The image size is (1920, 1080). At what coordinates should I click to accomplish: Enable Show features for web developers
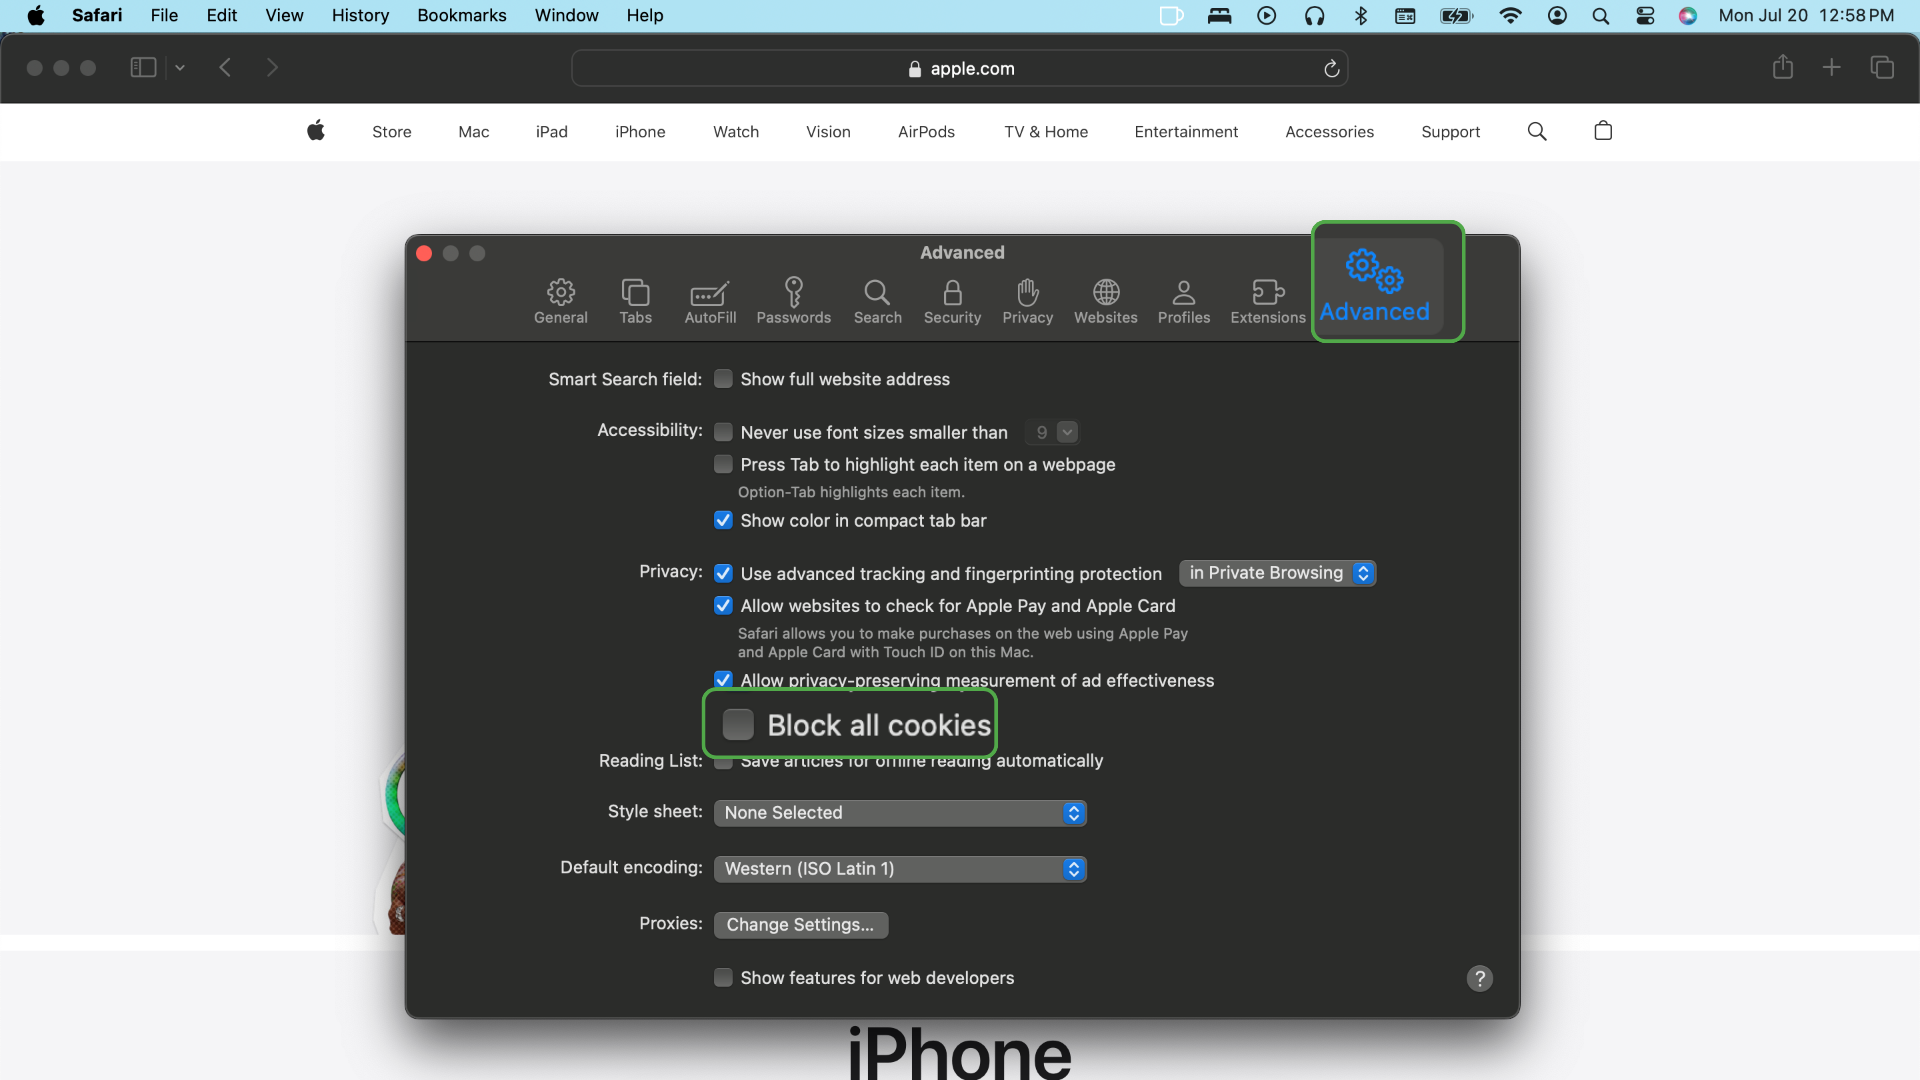tap(723, 977)
